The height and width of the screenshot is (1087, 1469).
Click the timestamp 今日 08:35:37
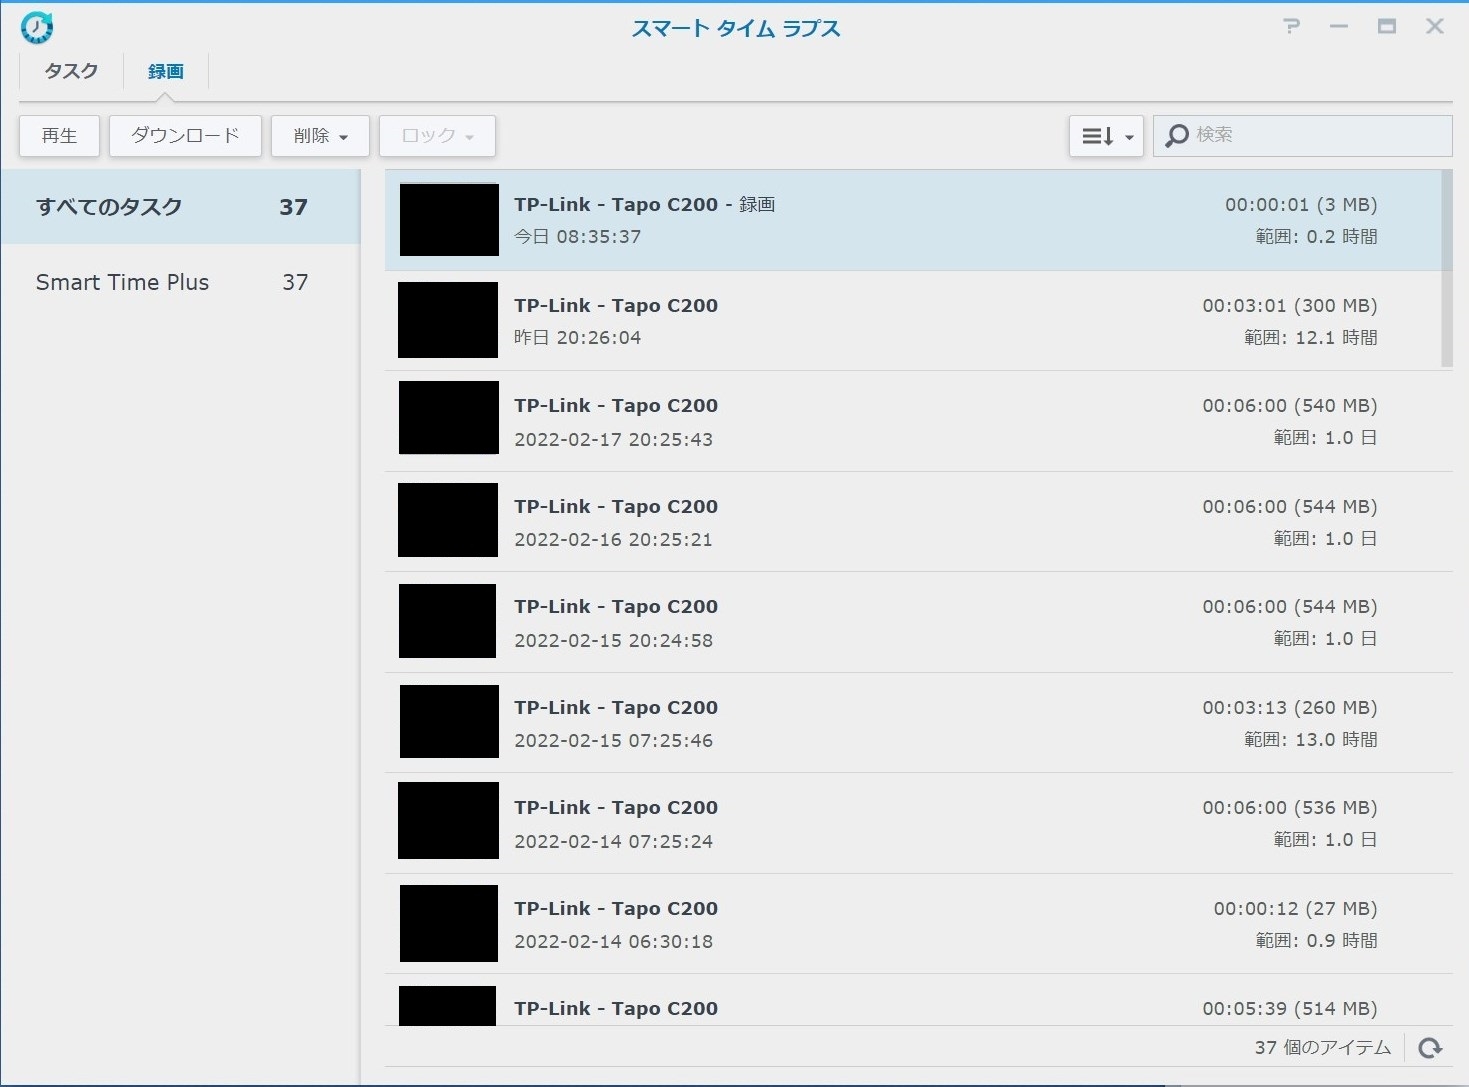pyautogui.click(x=577, y=237)
